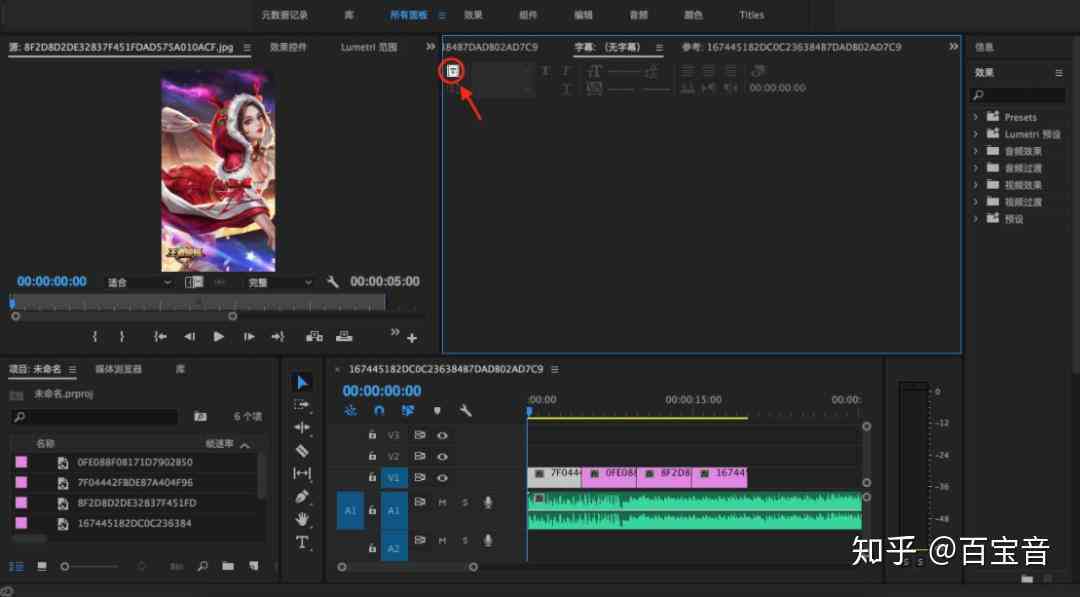Toggle the Snap magnet in the timeline
The image size is (1080, 597).
379,410
